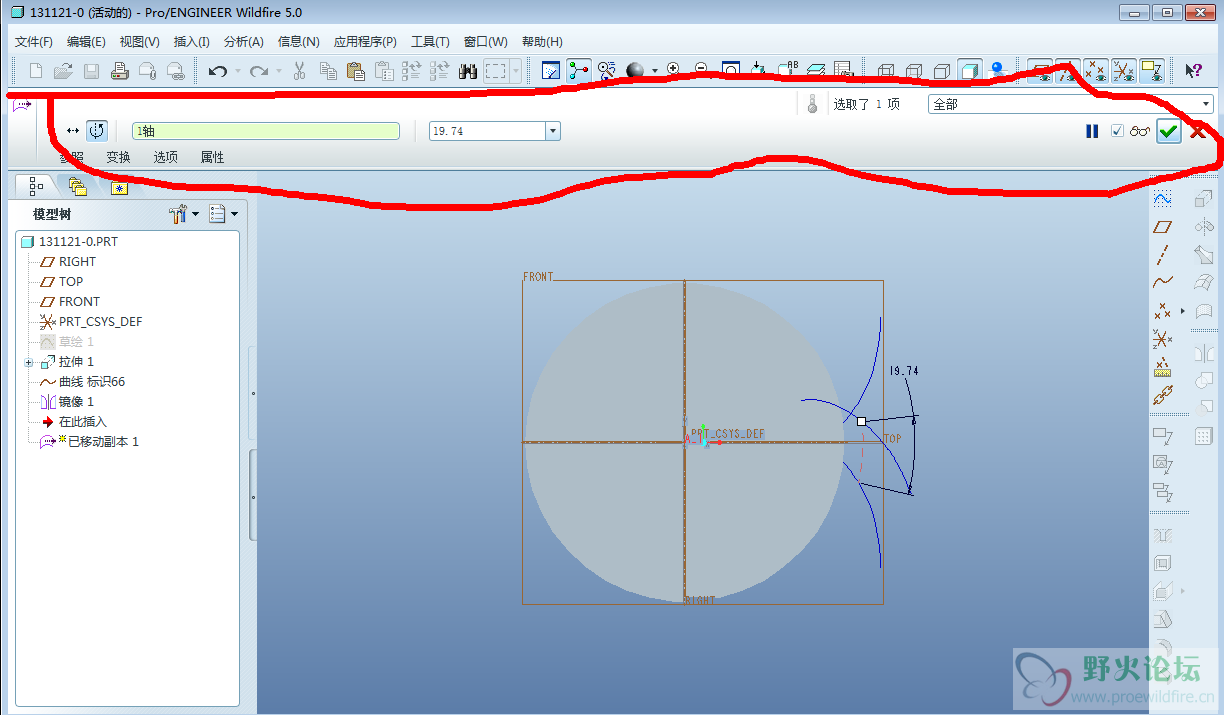Create a datum axis from right toolbar
The image size is (1224, 715).
tap(1162, 255)
